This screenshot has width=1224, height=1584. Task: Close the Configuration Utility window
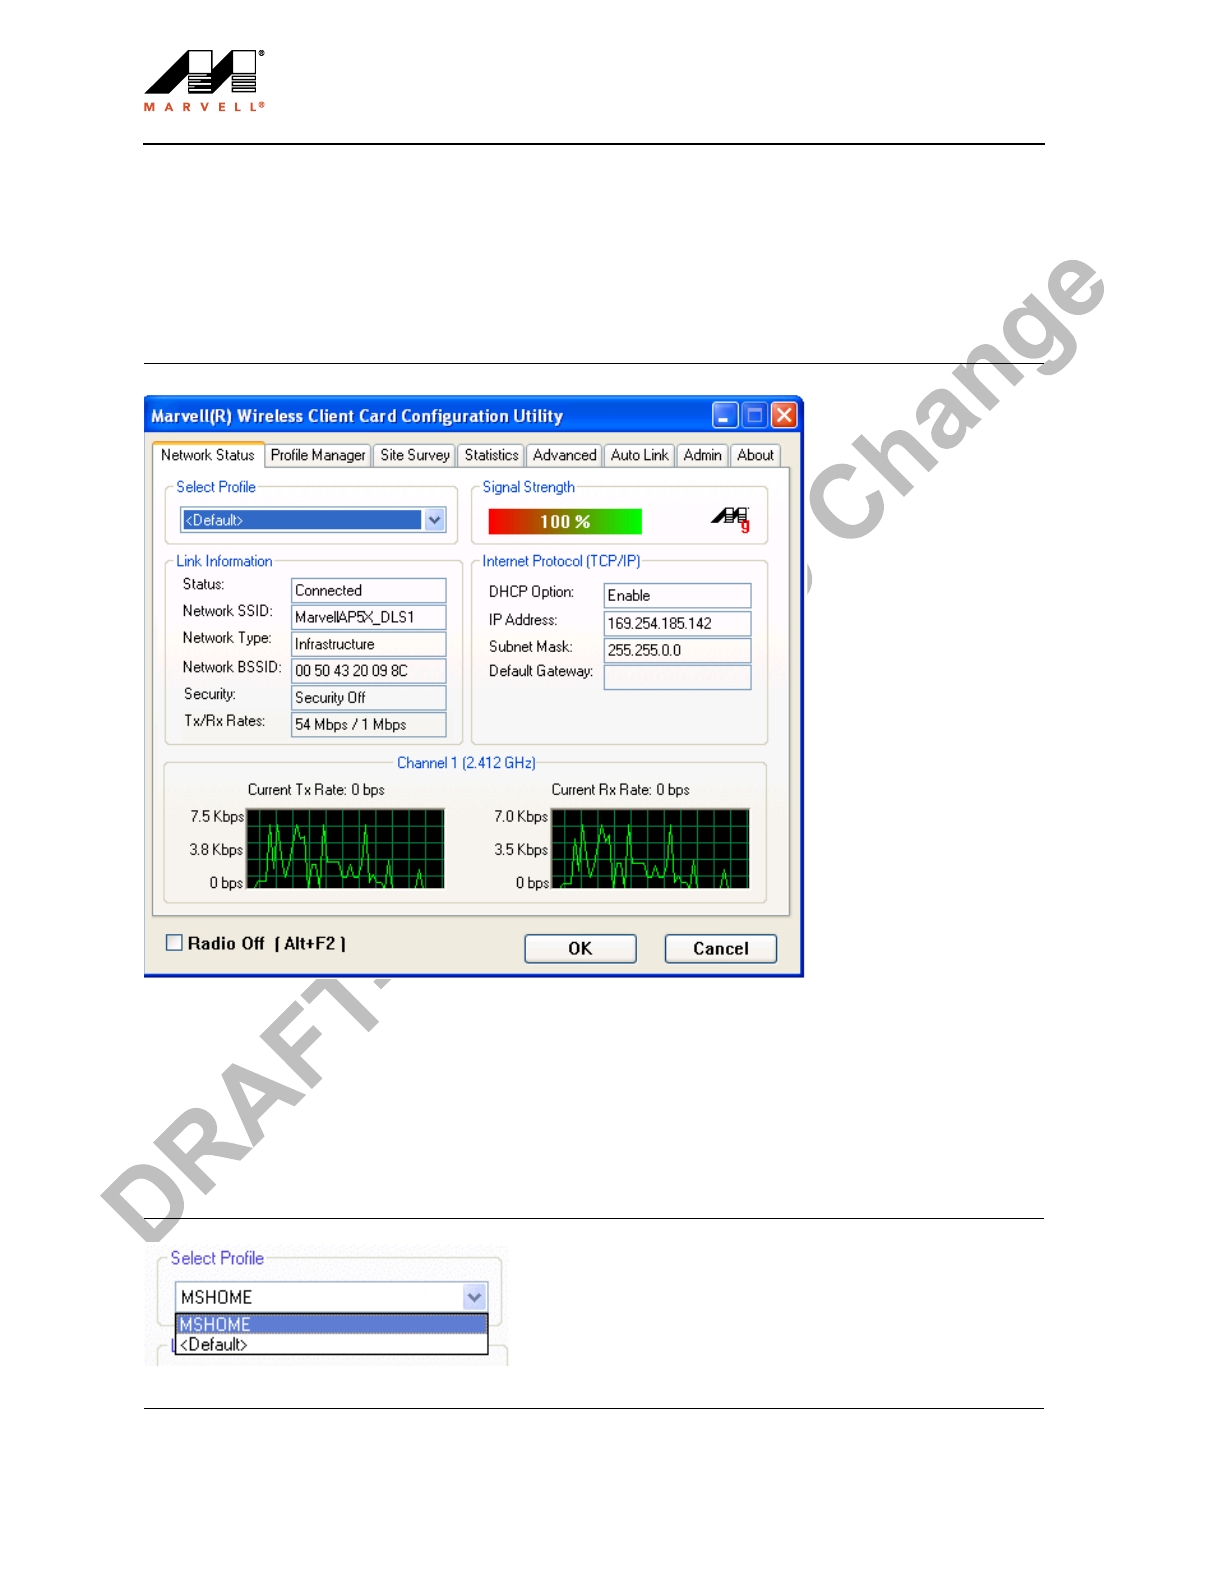click(784, 415)
